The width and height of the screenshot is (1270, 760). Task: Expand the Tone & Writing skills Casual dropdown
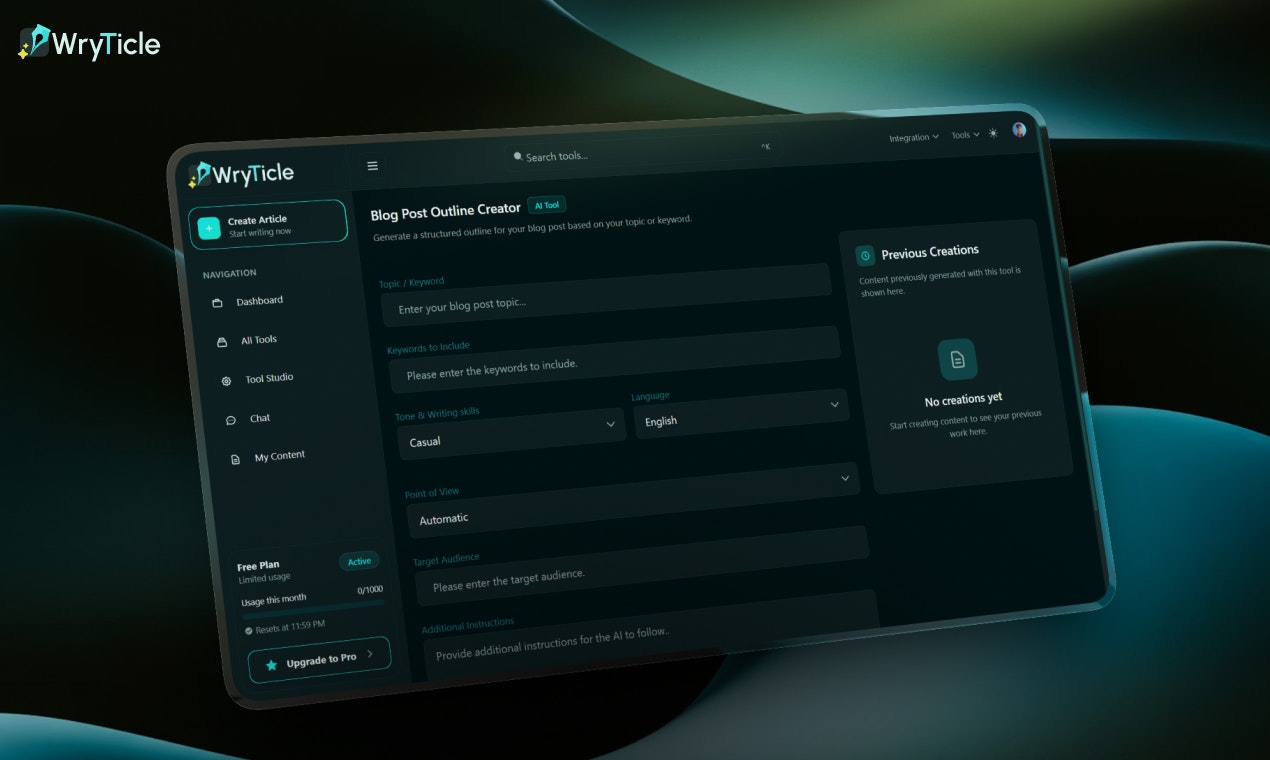(x=512, y=433)
